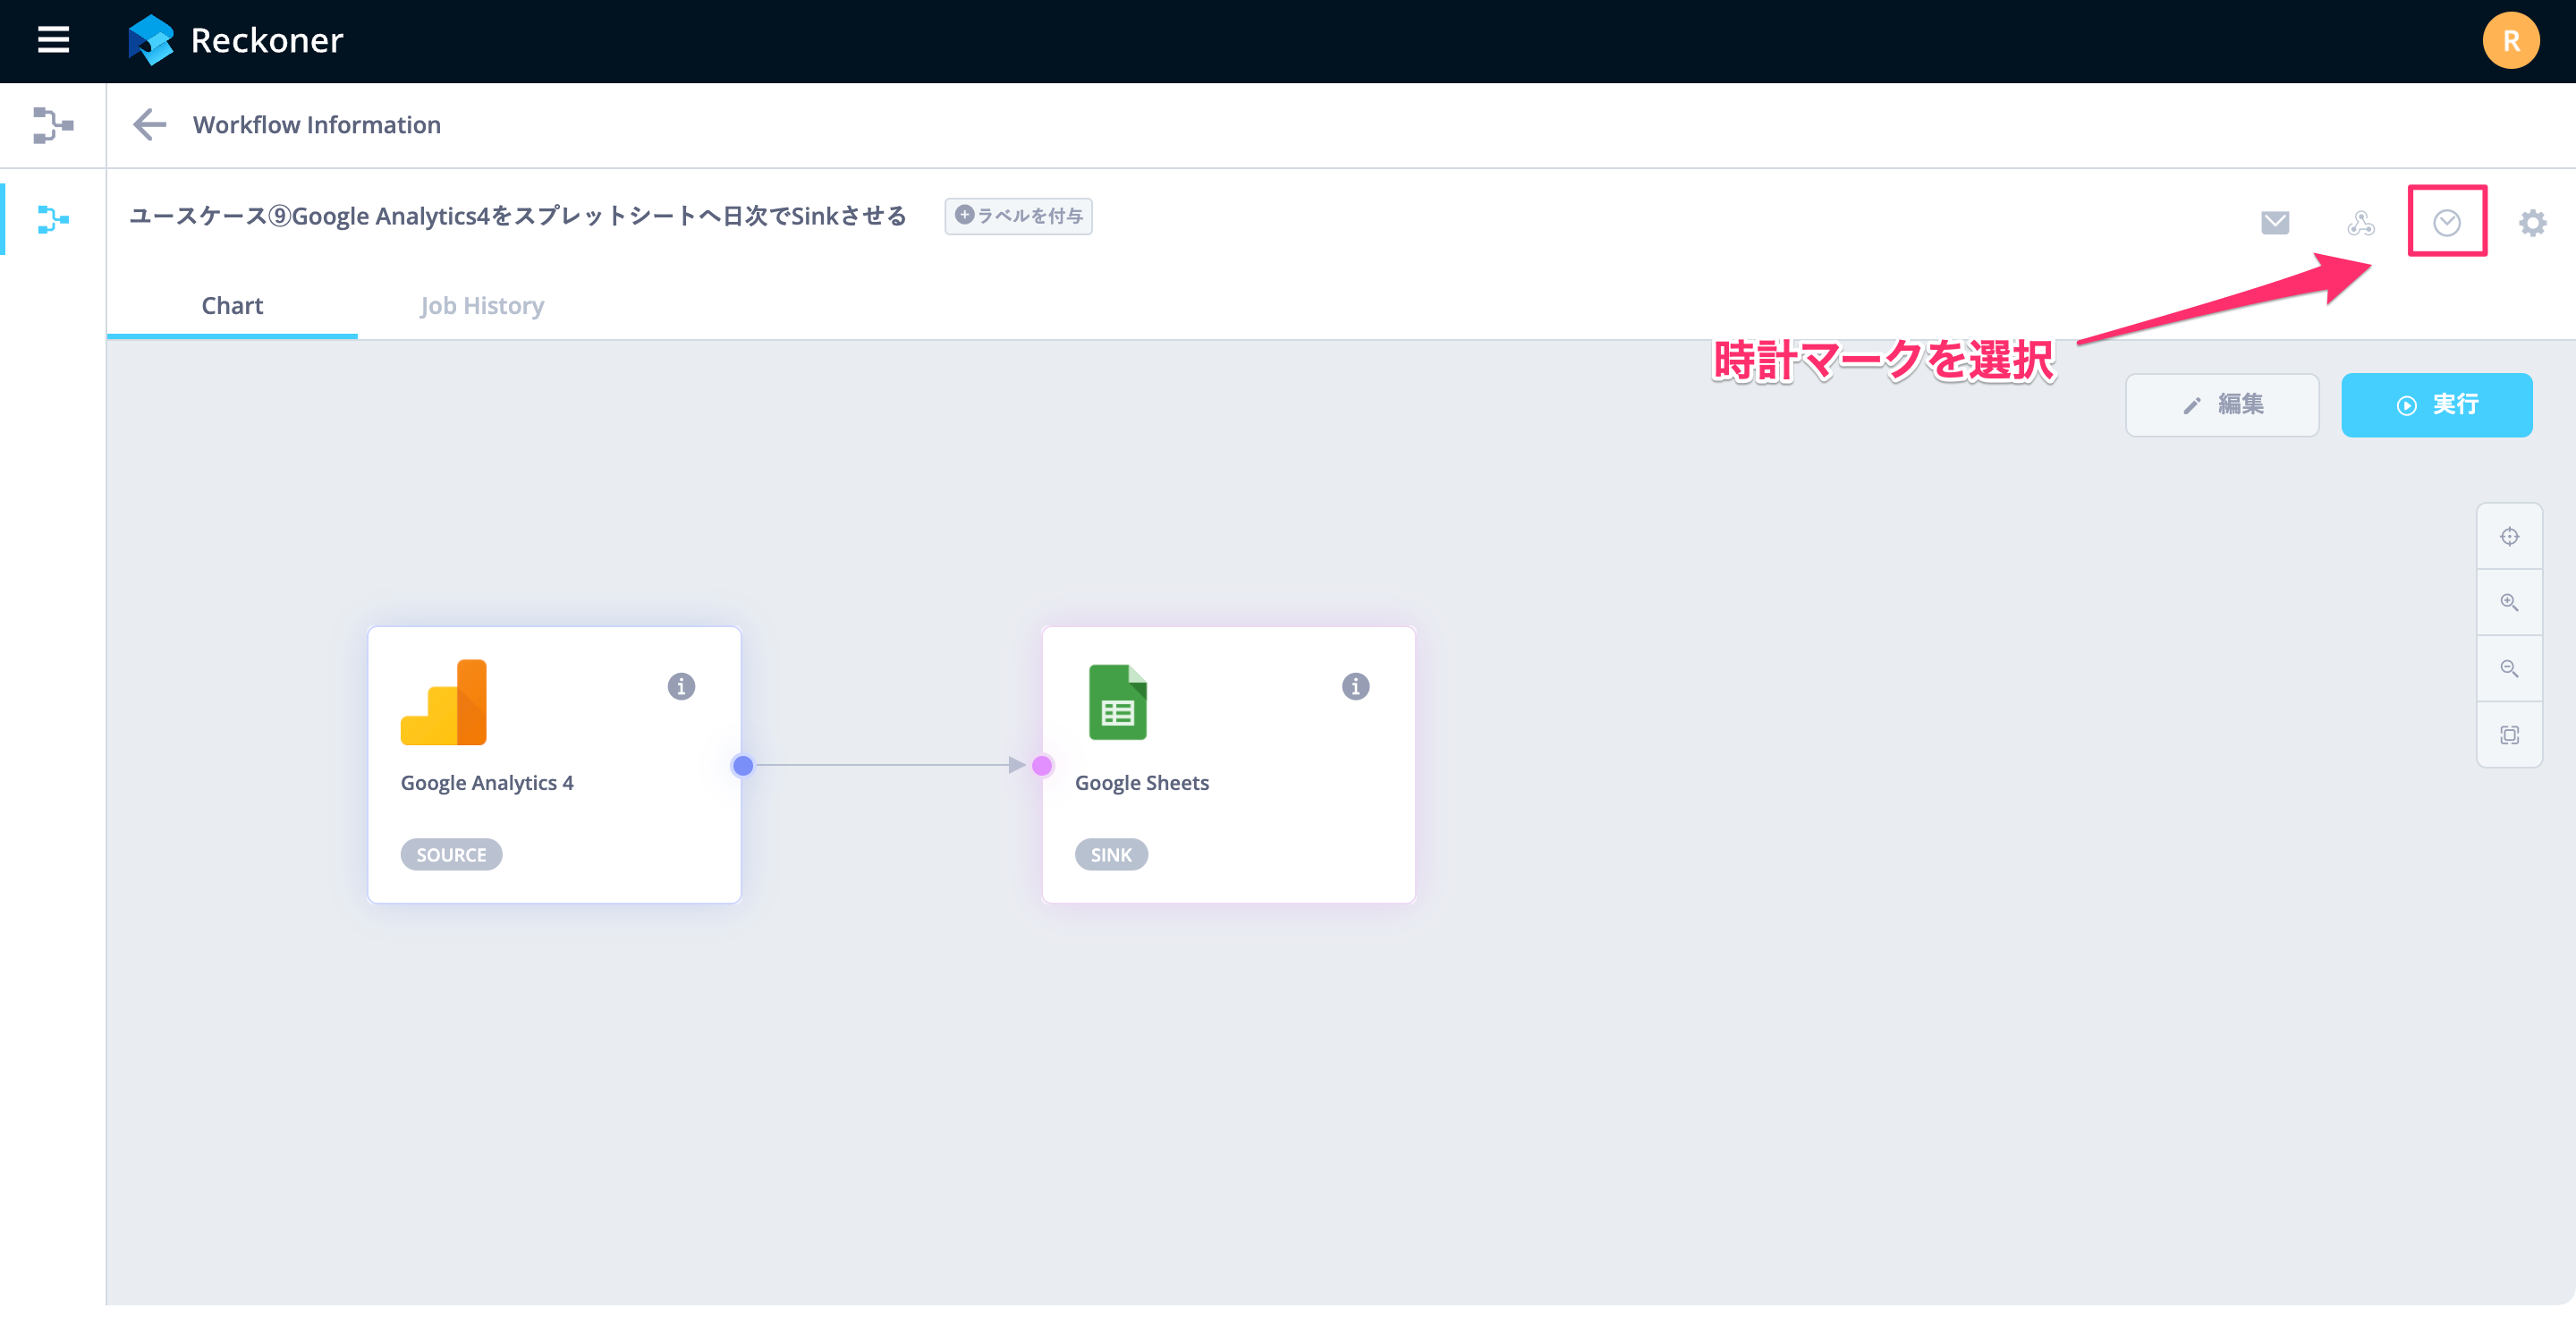2576x1342 pixels.
Task: Click the 編集 edit button
Action: tap(2222, 404)
